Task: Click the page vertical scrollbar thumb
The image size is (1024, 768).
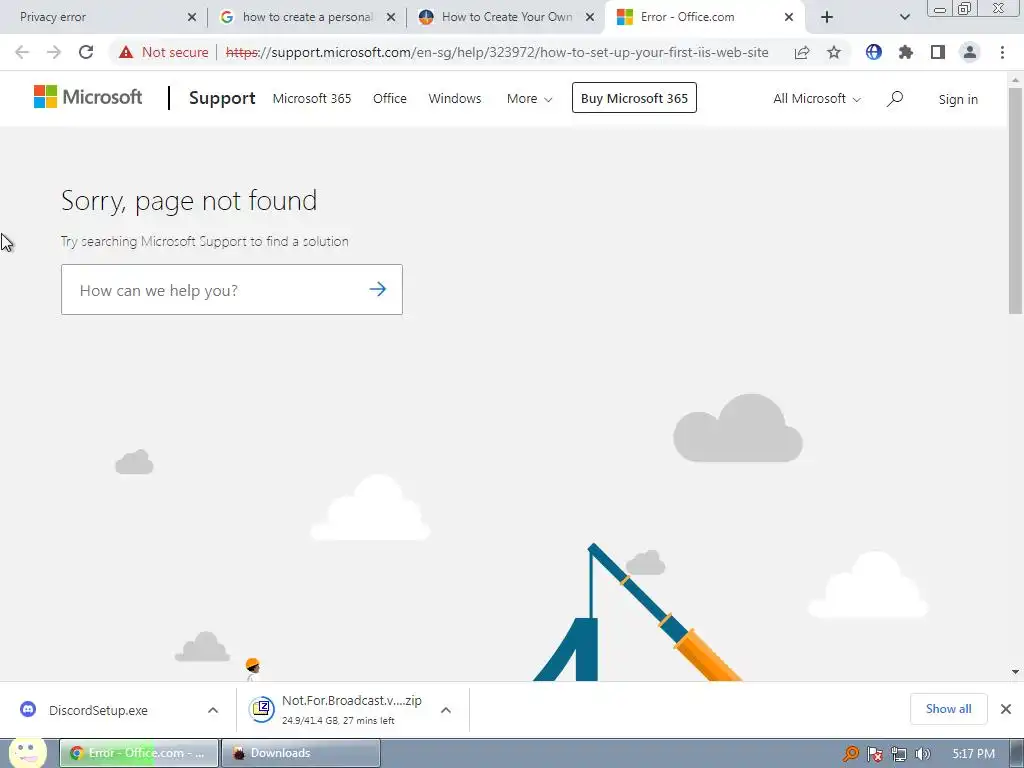Action: (1015, 201)
